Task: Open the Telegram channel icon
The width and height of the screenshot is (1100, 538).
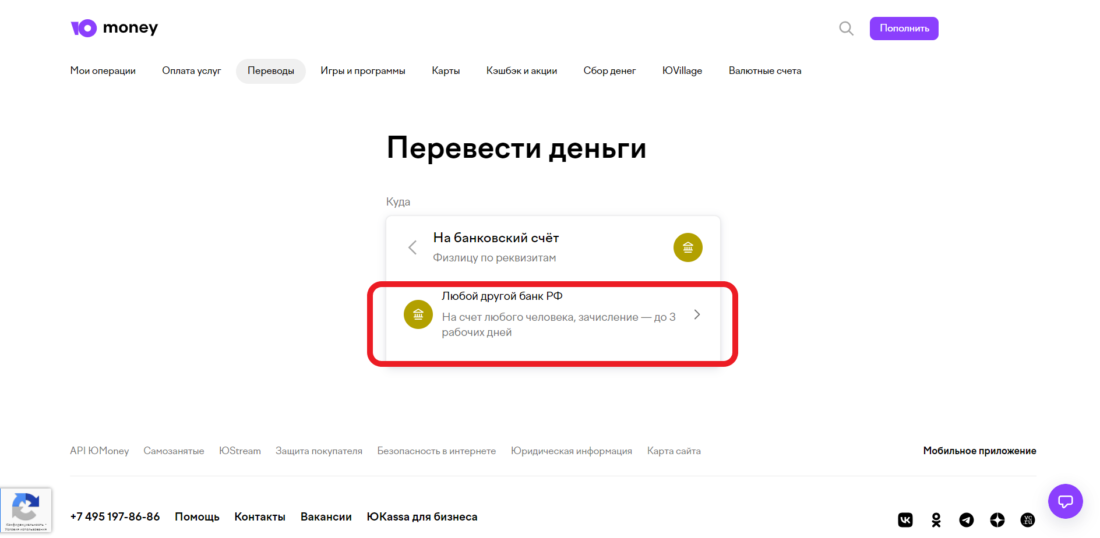Action: (x=966, y=520)
